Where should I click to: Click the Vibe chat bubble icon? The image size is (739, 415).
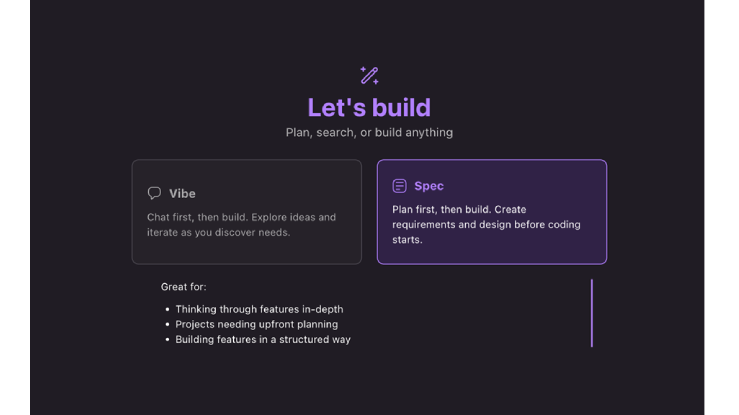point(154,193)
